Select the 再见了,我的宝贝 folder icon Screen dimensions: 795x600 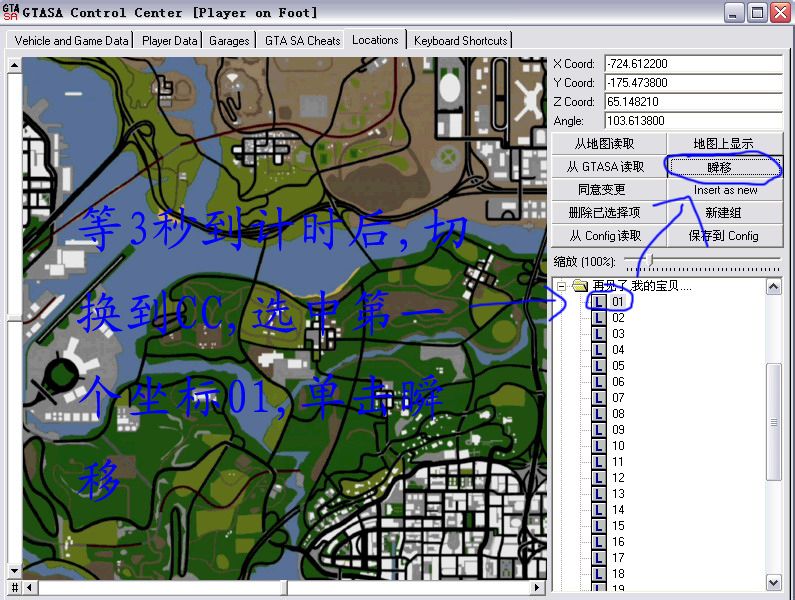[x=580, y=286]
